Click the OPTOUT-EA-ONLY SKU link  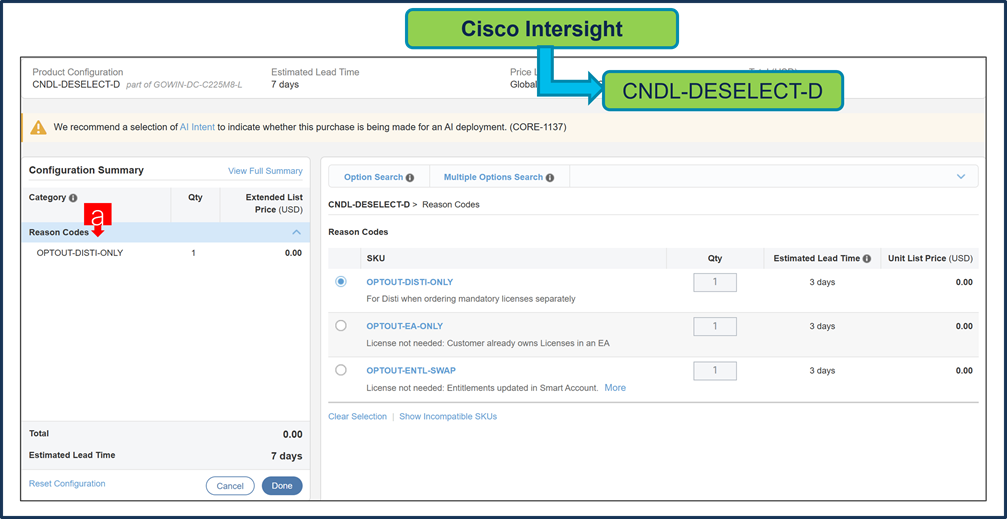click(405, 326)
